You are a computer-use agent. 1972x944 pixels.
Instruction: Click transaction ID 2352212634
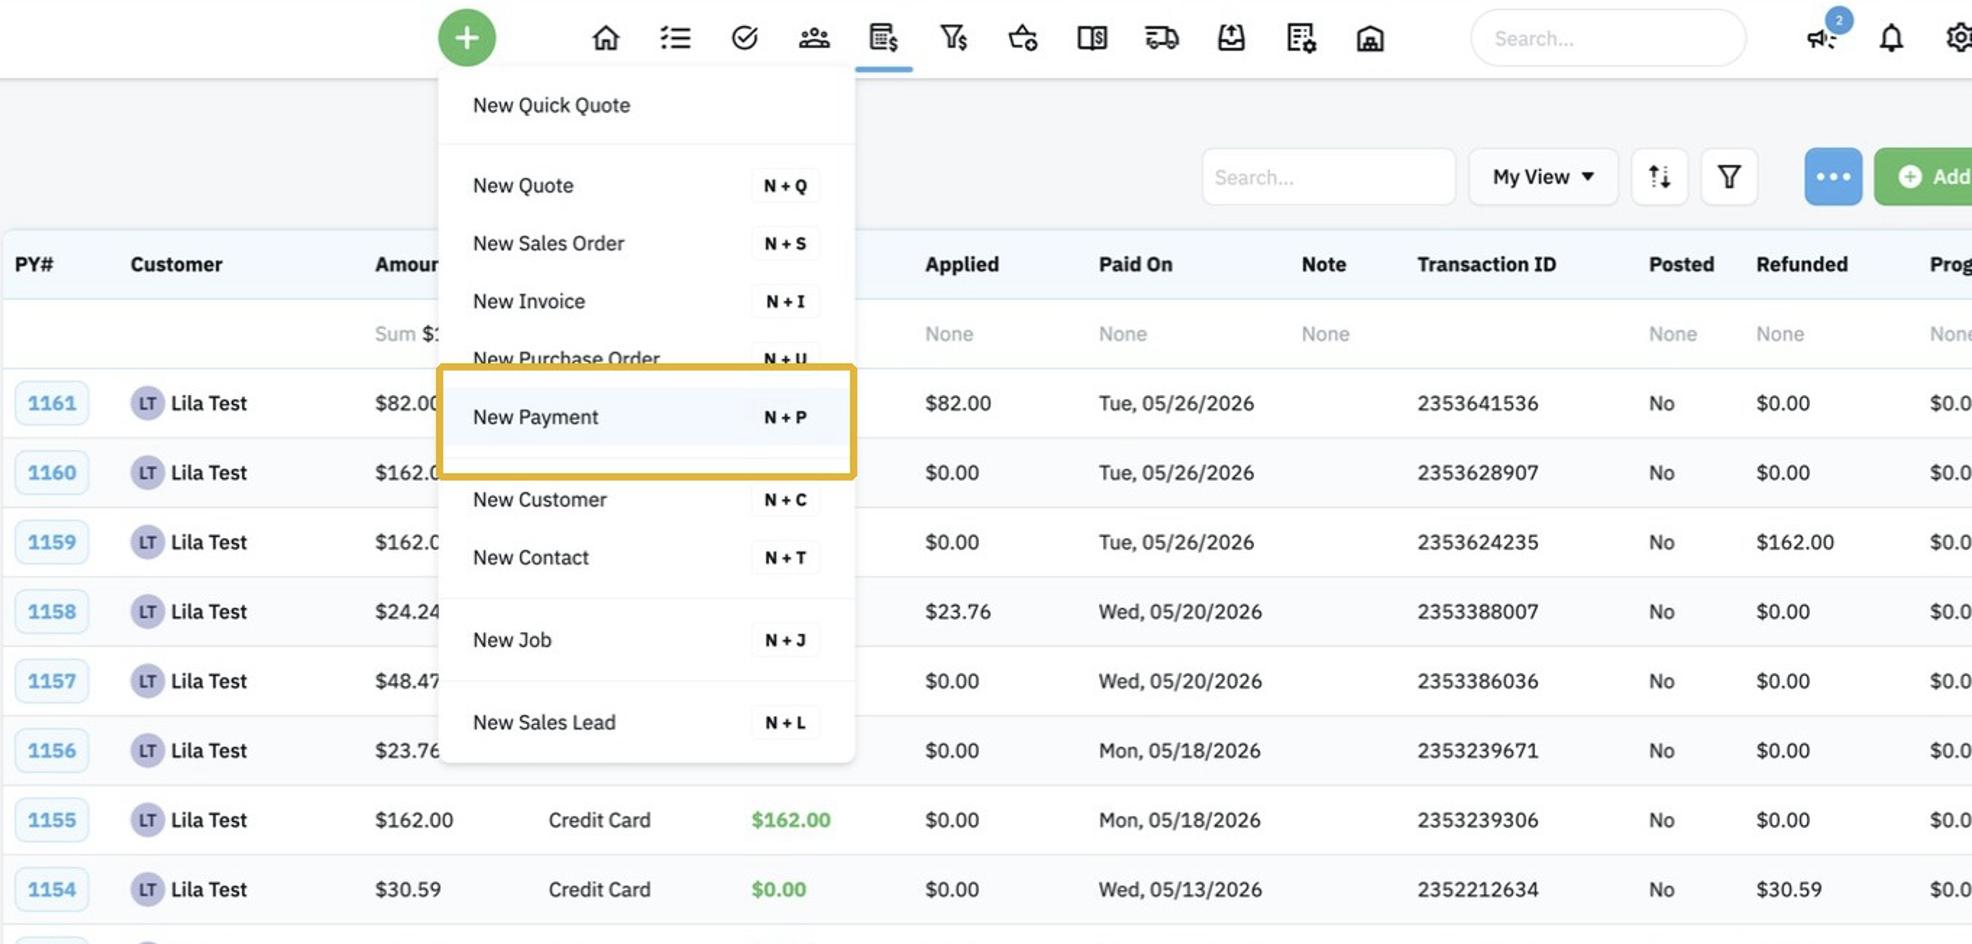pyautogui.click(x=1477, y=889)
